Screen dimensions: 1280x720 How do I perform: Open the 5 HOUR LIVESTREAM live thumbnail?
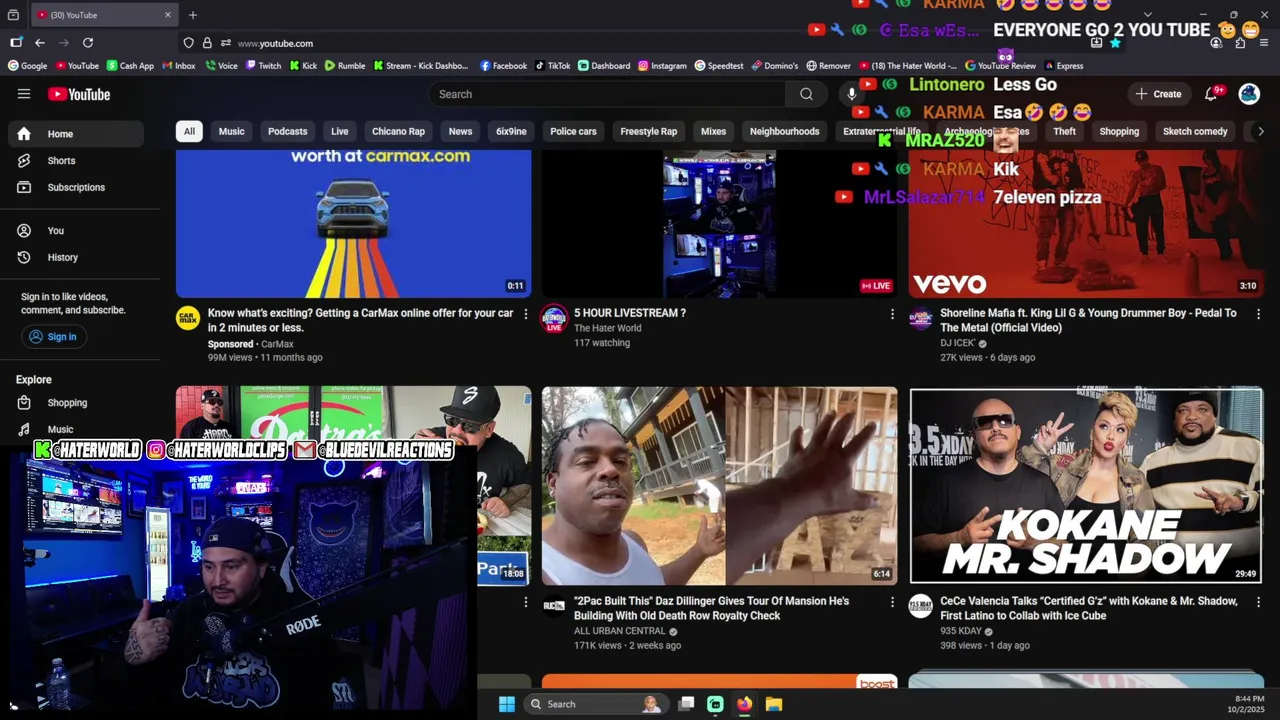[719, 223]
